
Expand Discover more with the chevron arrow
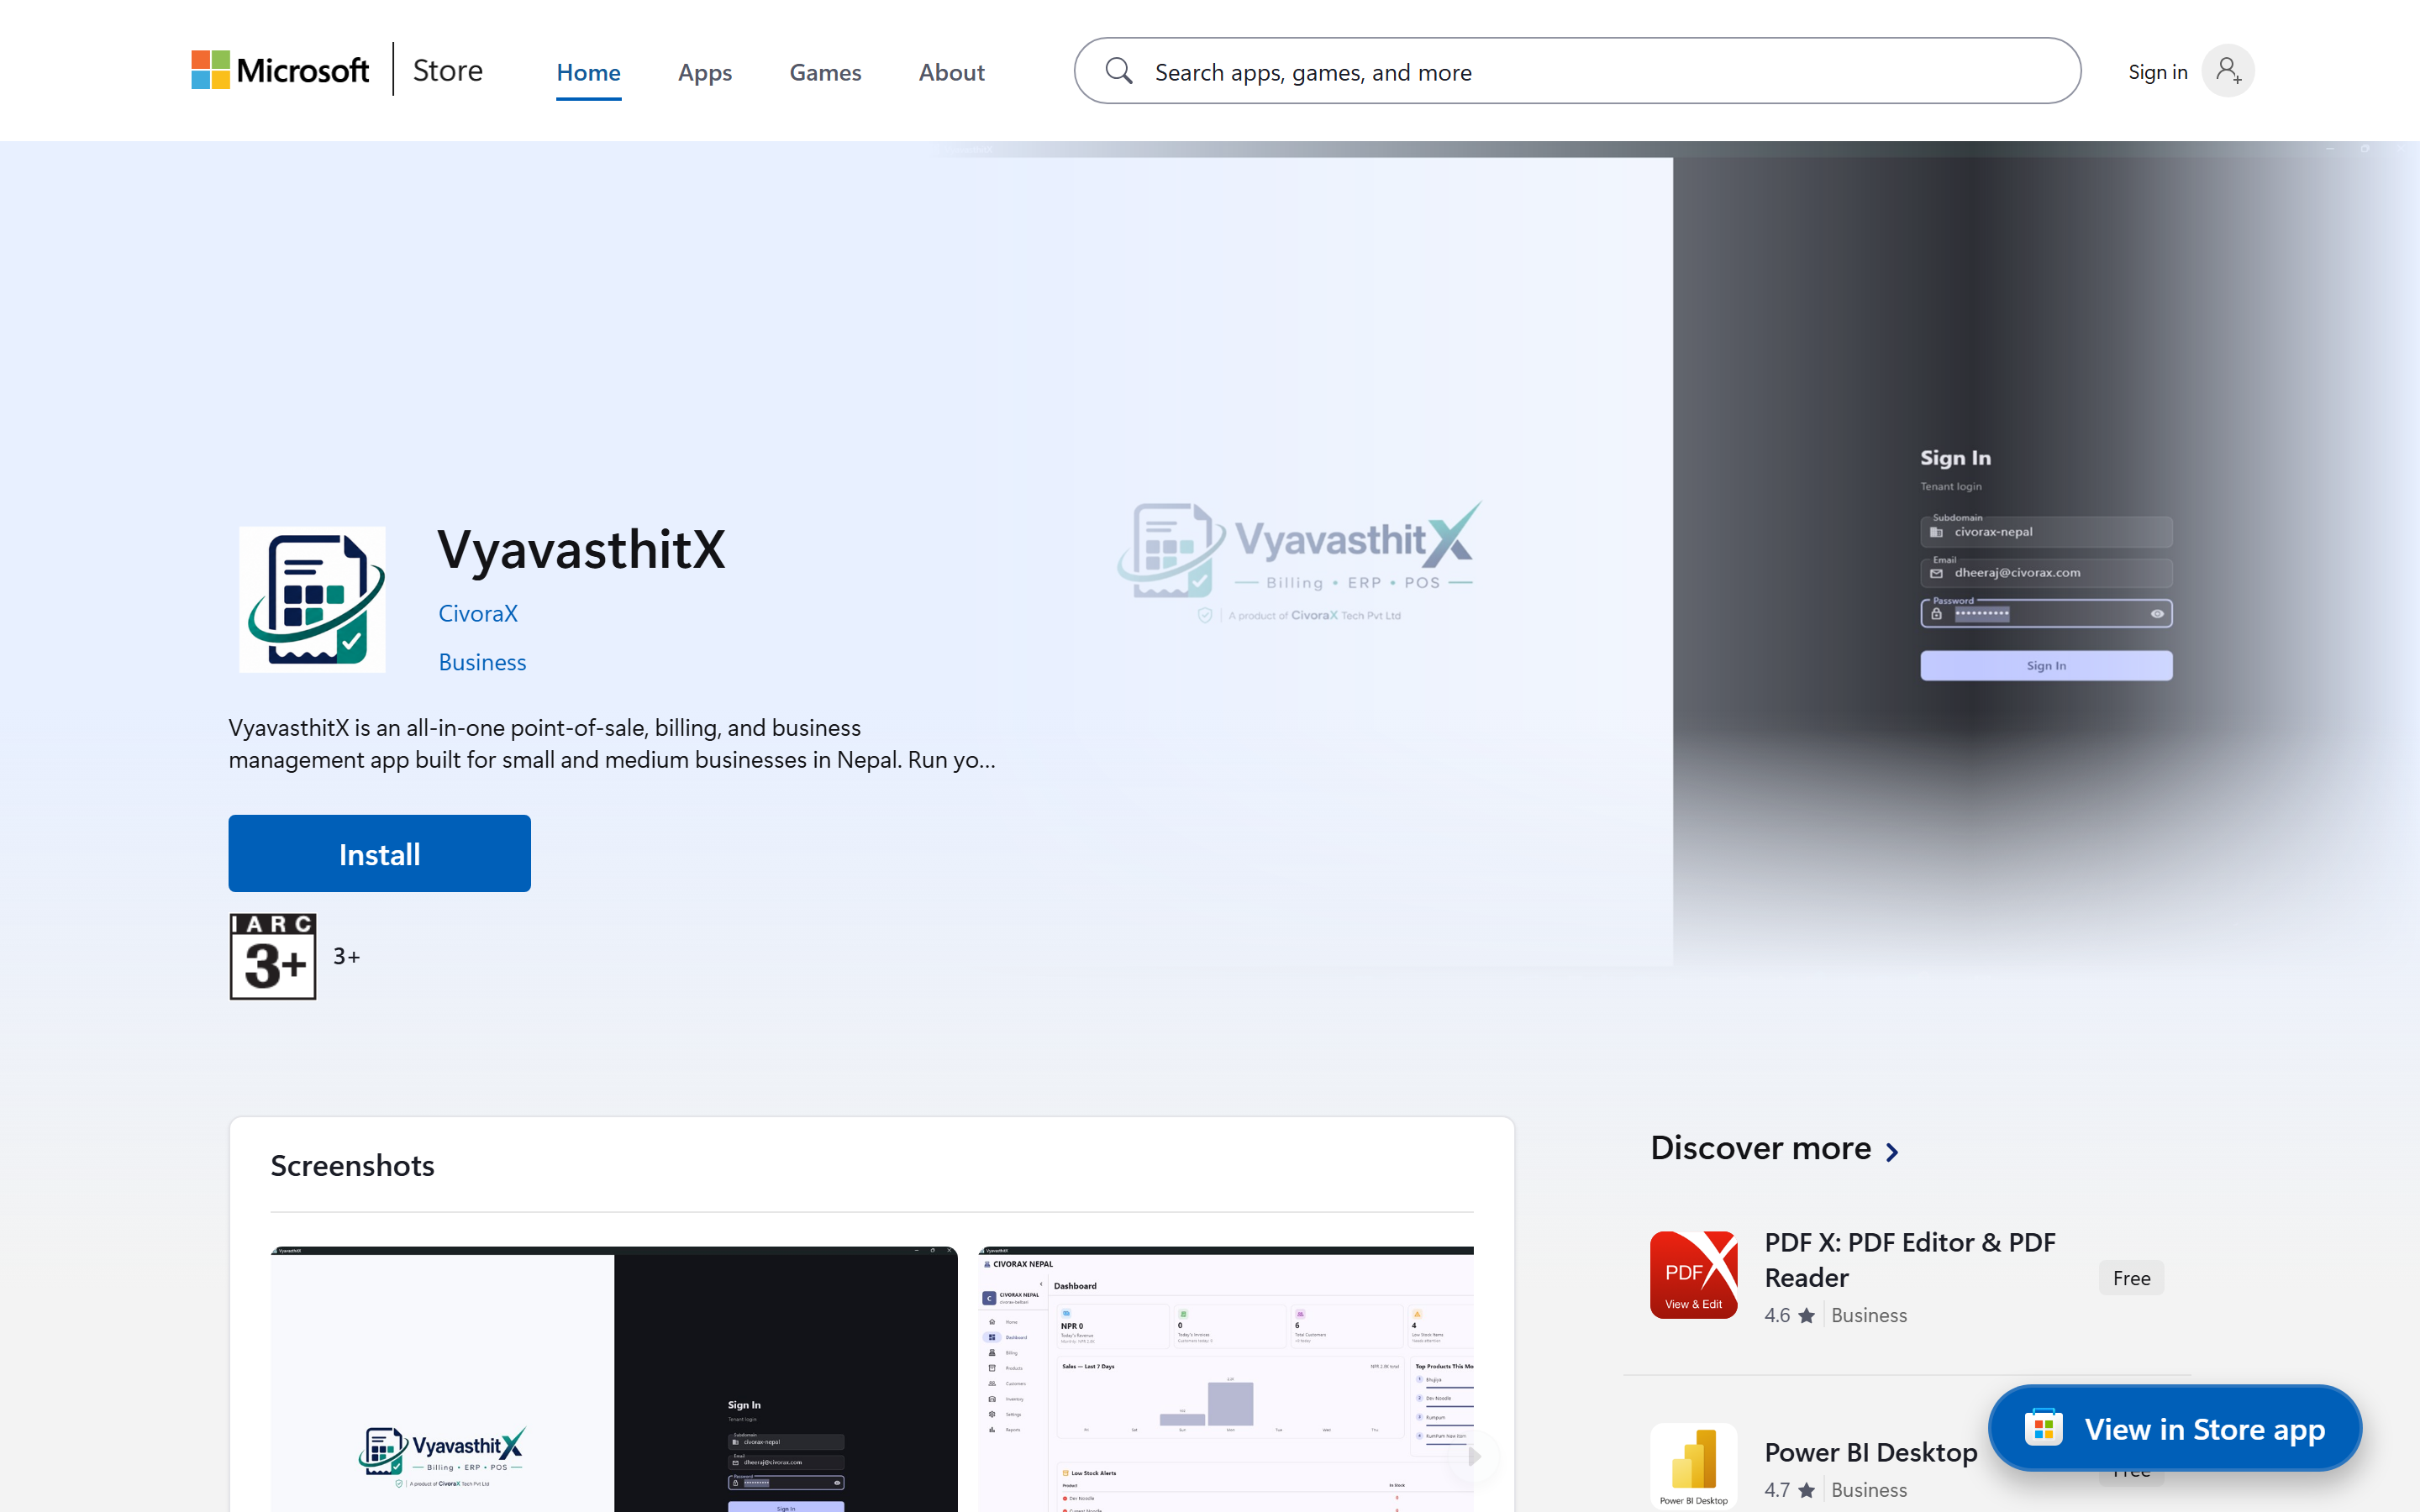coord(1892,1152)
